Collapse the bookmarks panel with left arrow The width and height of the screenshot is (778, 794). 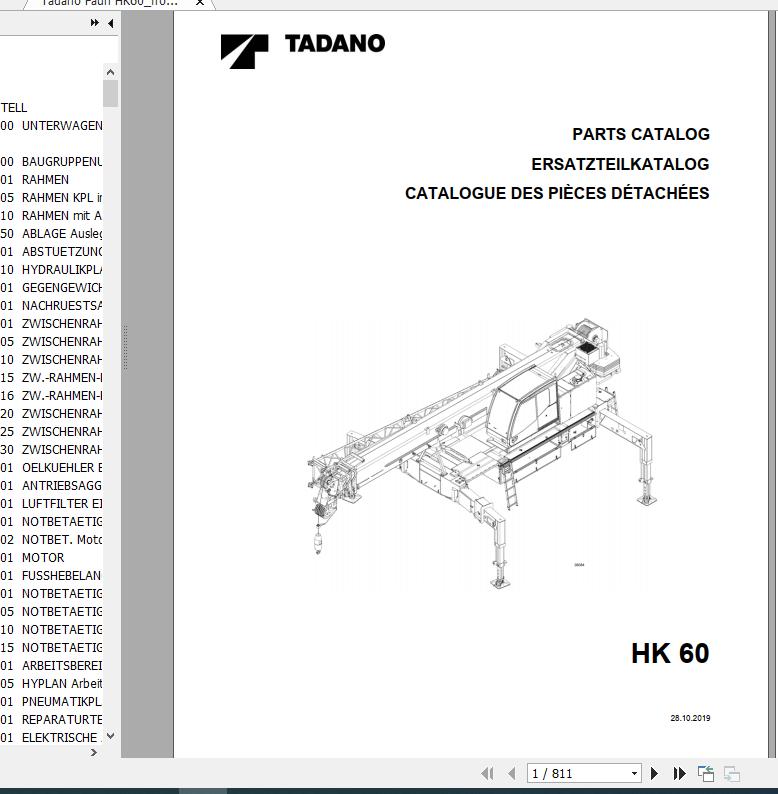(110, 23)
